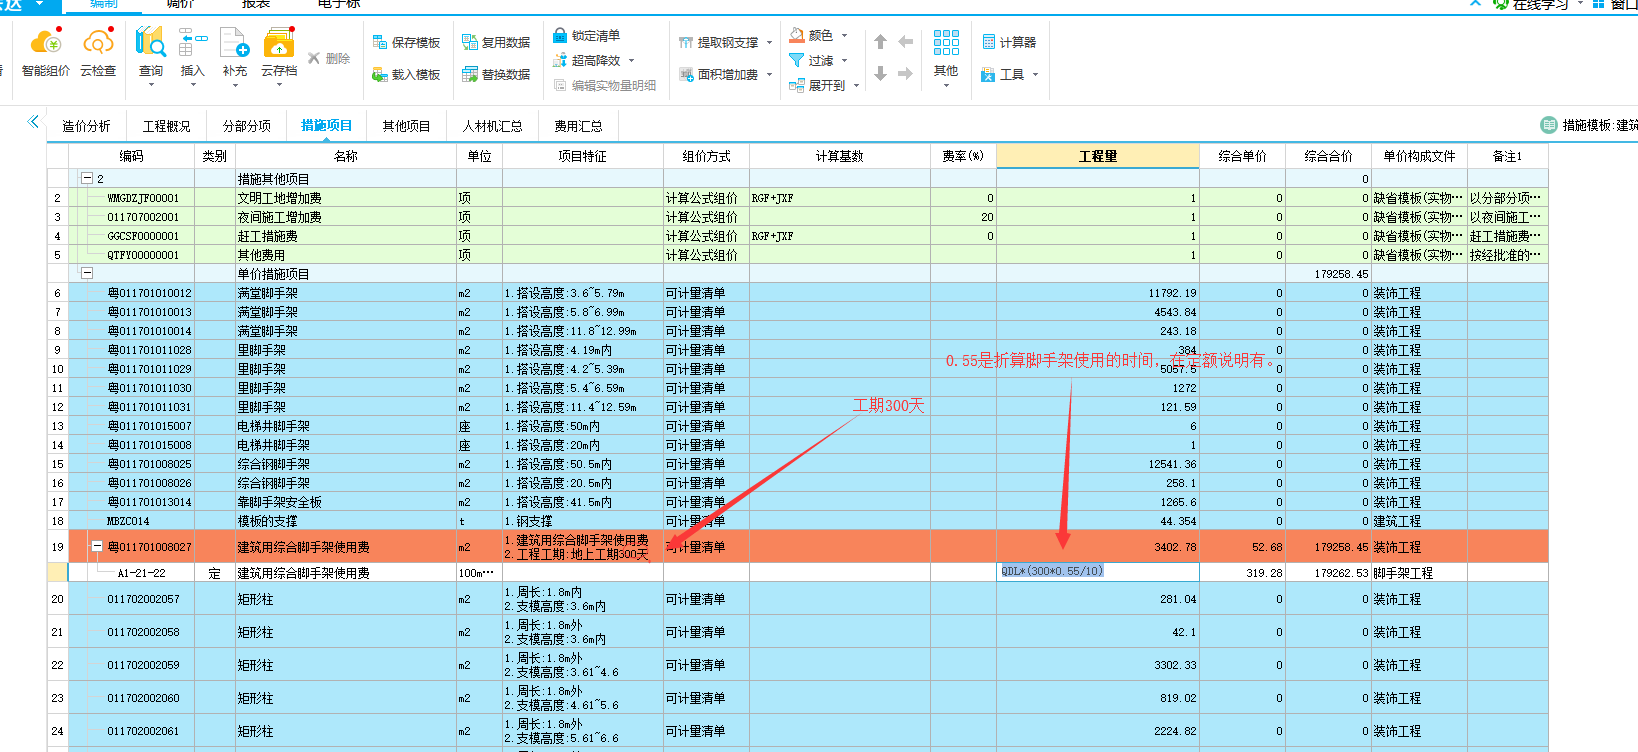Click quantity cell 3302.33
Image resolution: width=1638 pixels, height=752 pixels.
tap(1098, 664)
